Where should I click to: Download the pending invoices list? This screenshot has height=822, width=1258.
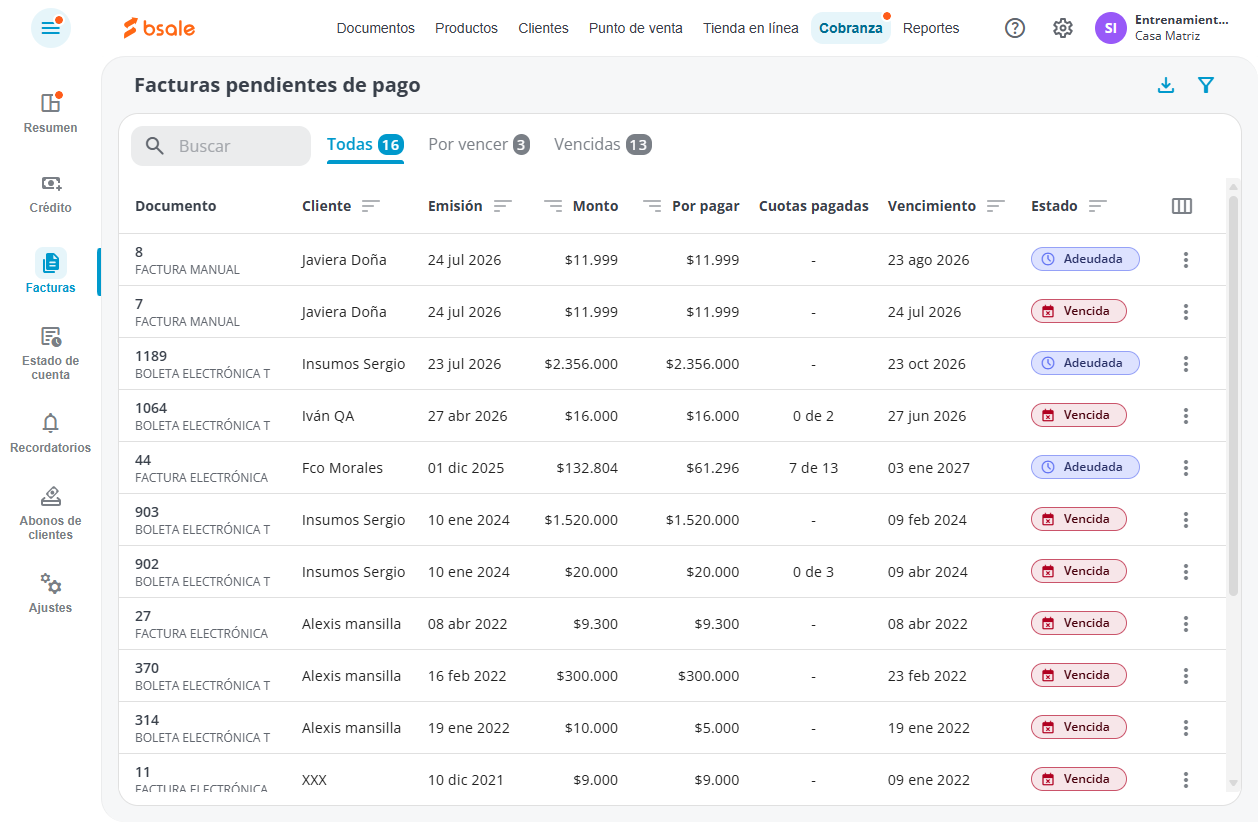click(1165, 86)
